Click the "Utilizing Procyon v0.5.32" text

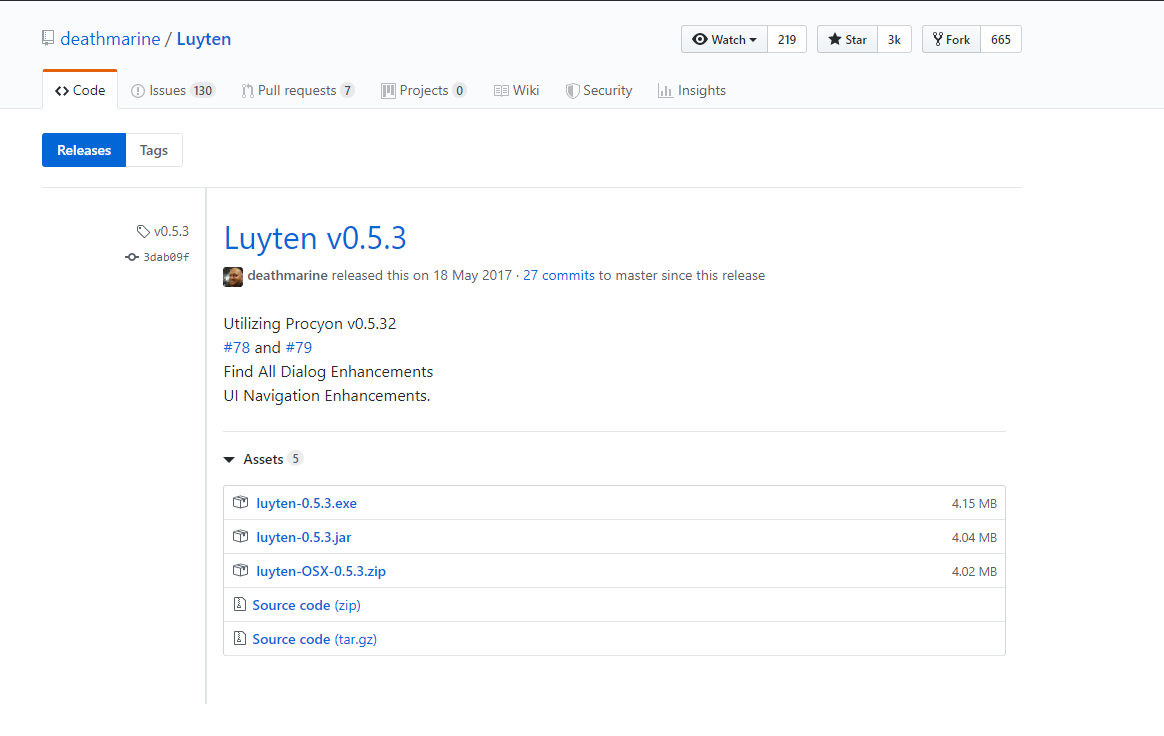point(310,324)
